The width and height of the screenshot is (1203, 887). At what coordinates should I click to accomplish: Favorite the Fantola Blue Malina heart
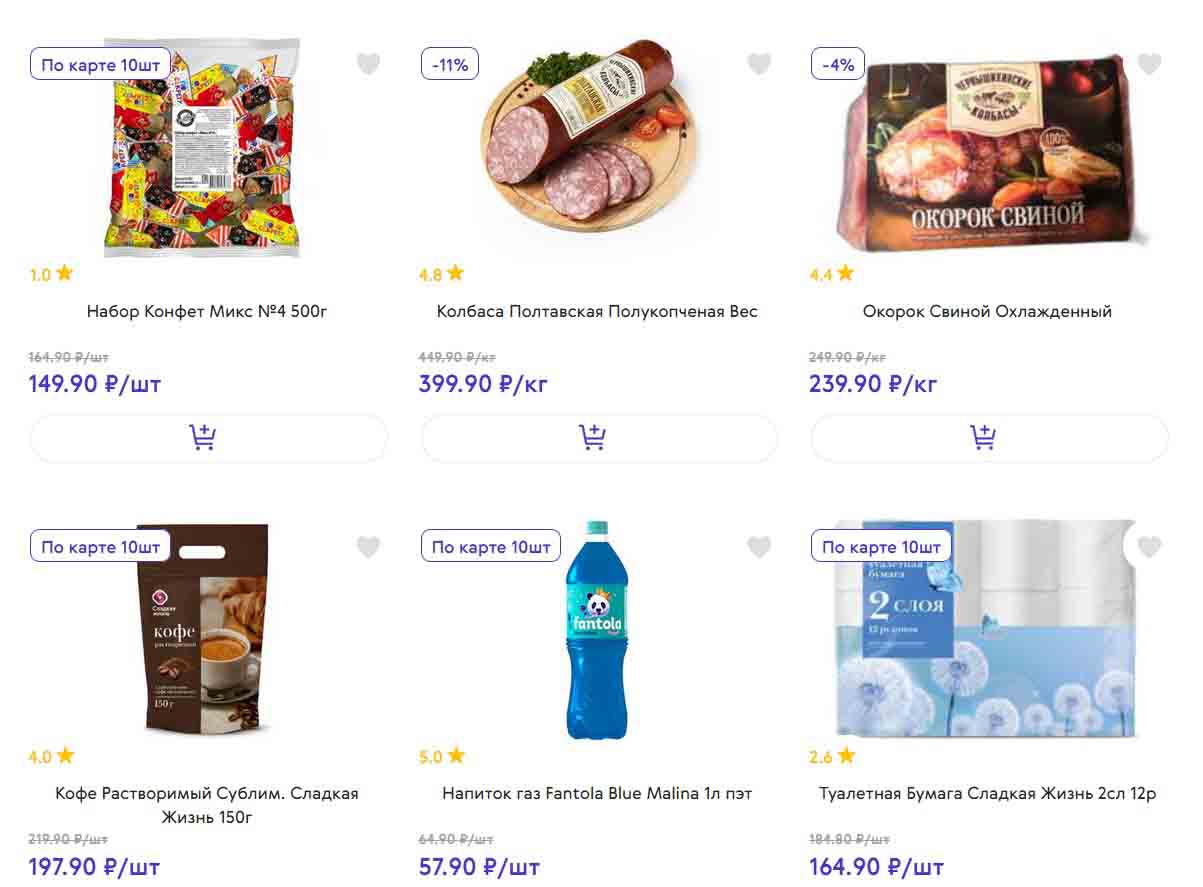pos(759,547)
